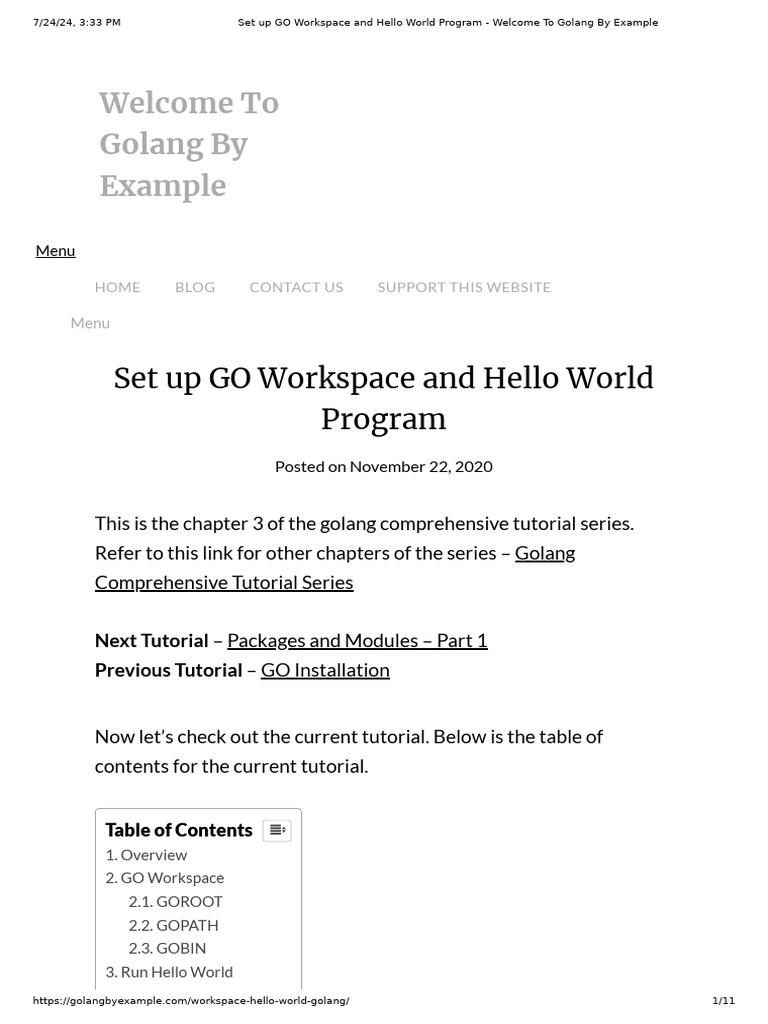Click the golangbyexample.com URL in footer
The height and width of the screenshot is (1024, 768).
(191, 1001)
